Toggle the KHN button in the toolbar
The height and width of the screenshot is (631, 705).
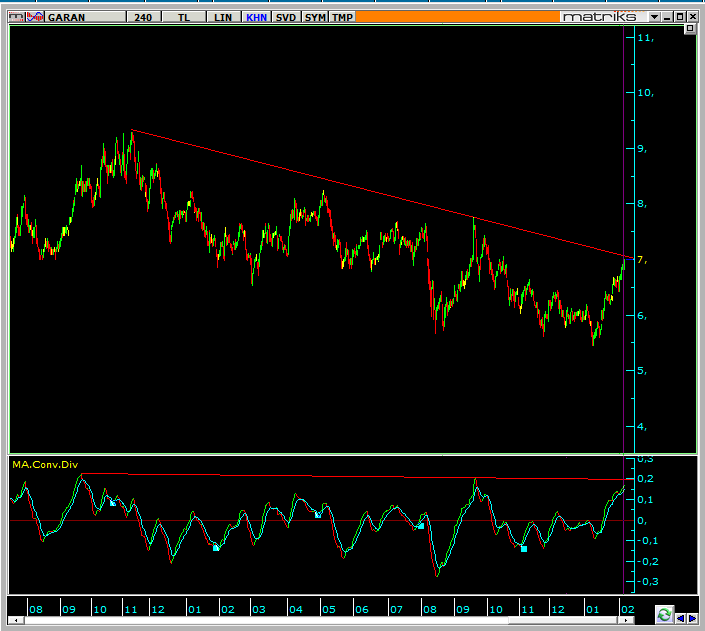tap(257, 17)
